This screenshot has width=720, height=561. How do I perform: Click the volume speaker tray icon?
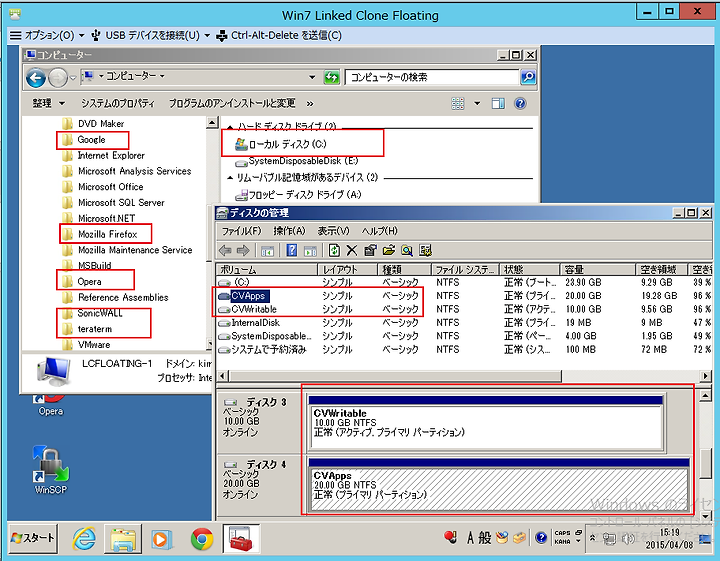(x=628, y=539)
